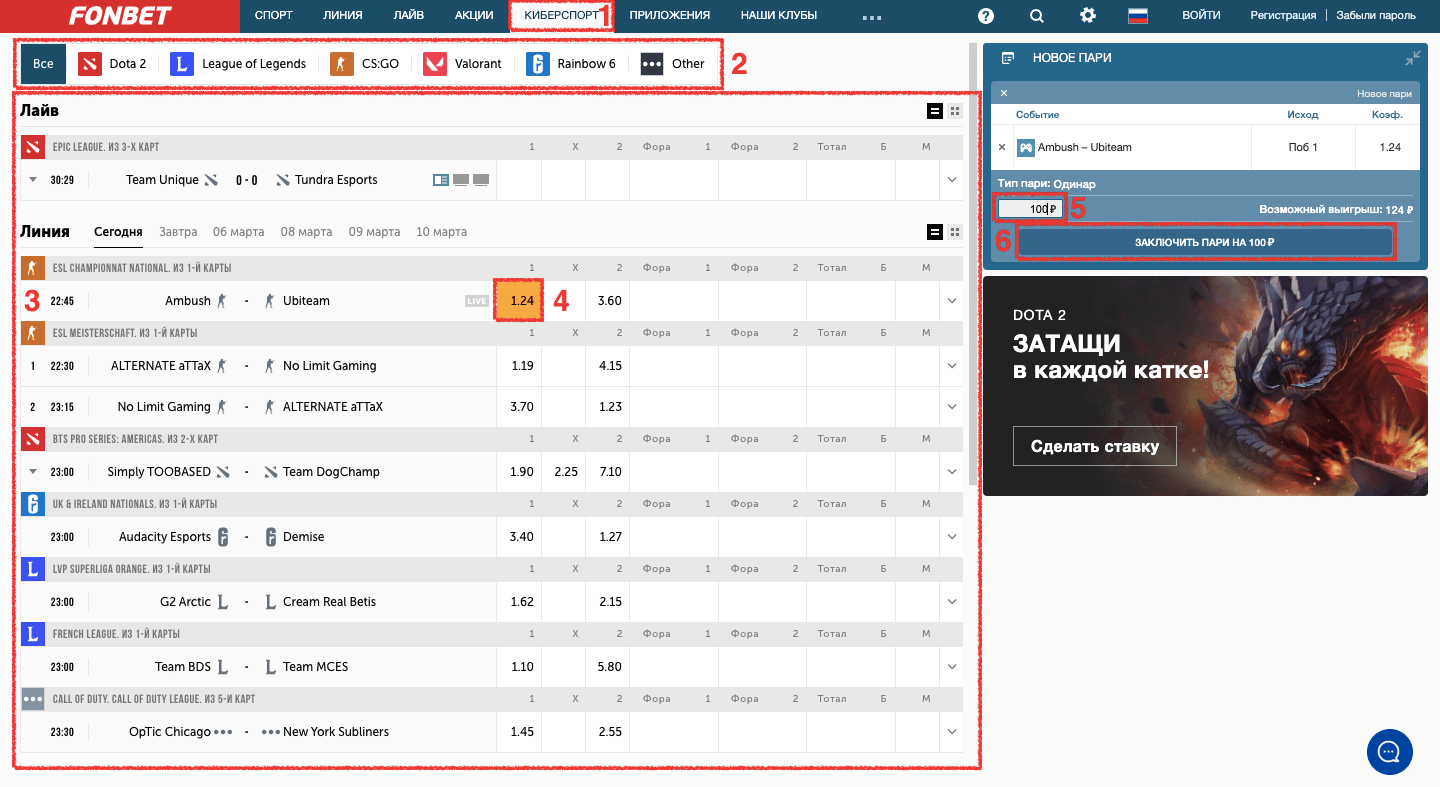
Task: Click the FONBET logo
Action: coord(120,15)
